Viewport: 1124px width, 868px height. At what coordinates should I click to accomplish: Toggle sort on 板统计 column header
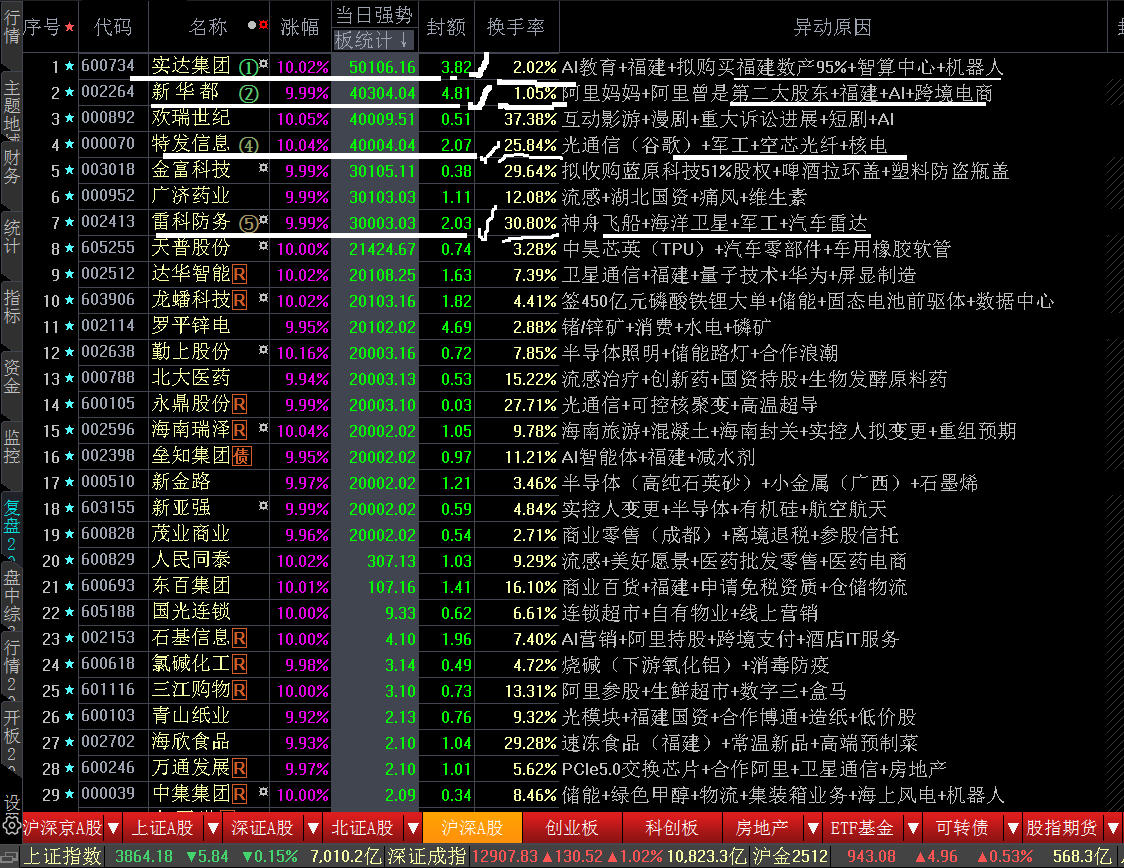point(373,39)
